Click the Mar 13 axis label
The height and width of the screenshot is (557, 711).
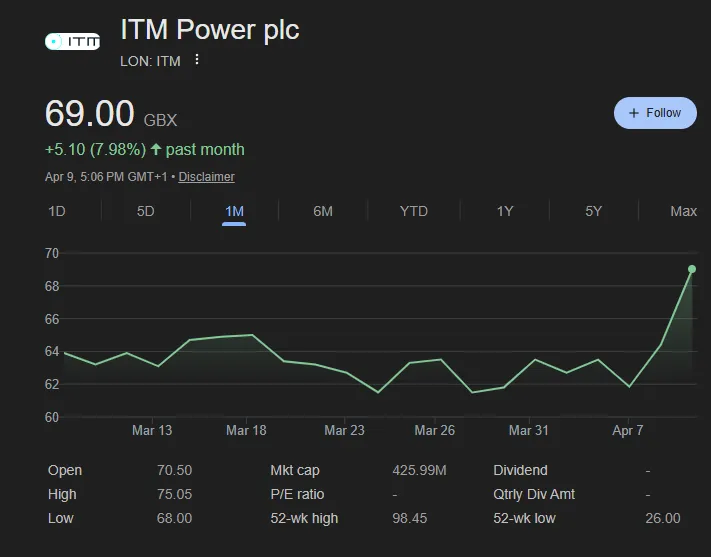152,430
